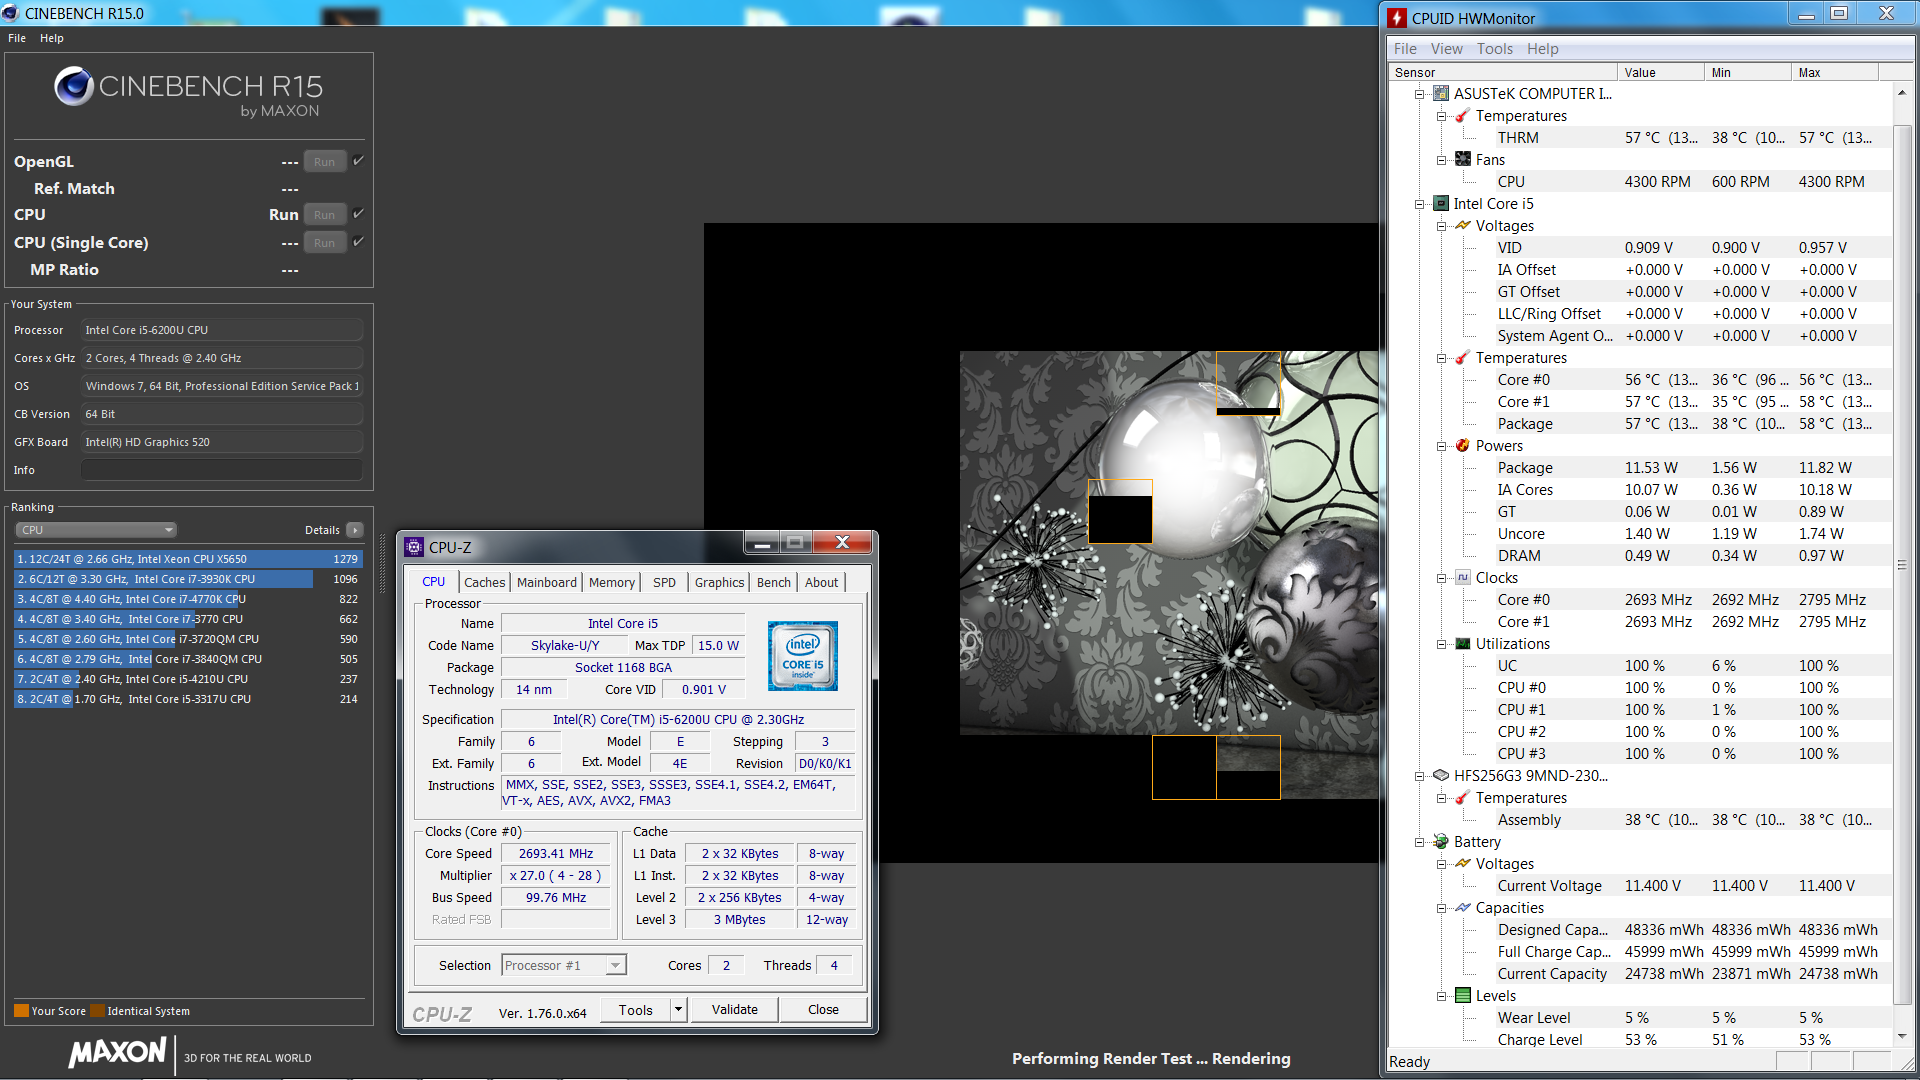Switch to the About tab in CPU-Z

point(821,582)
